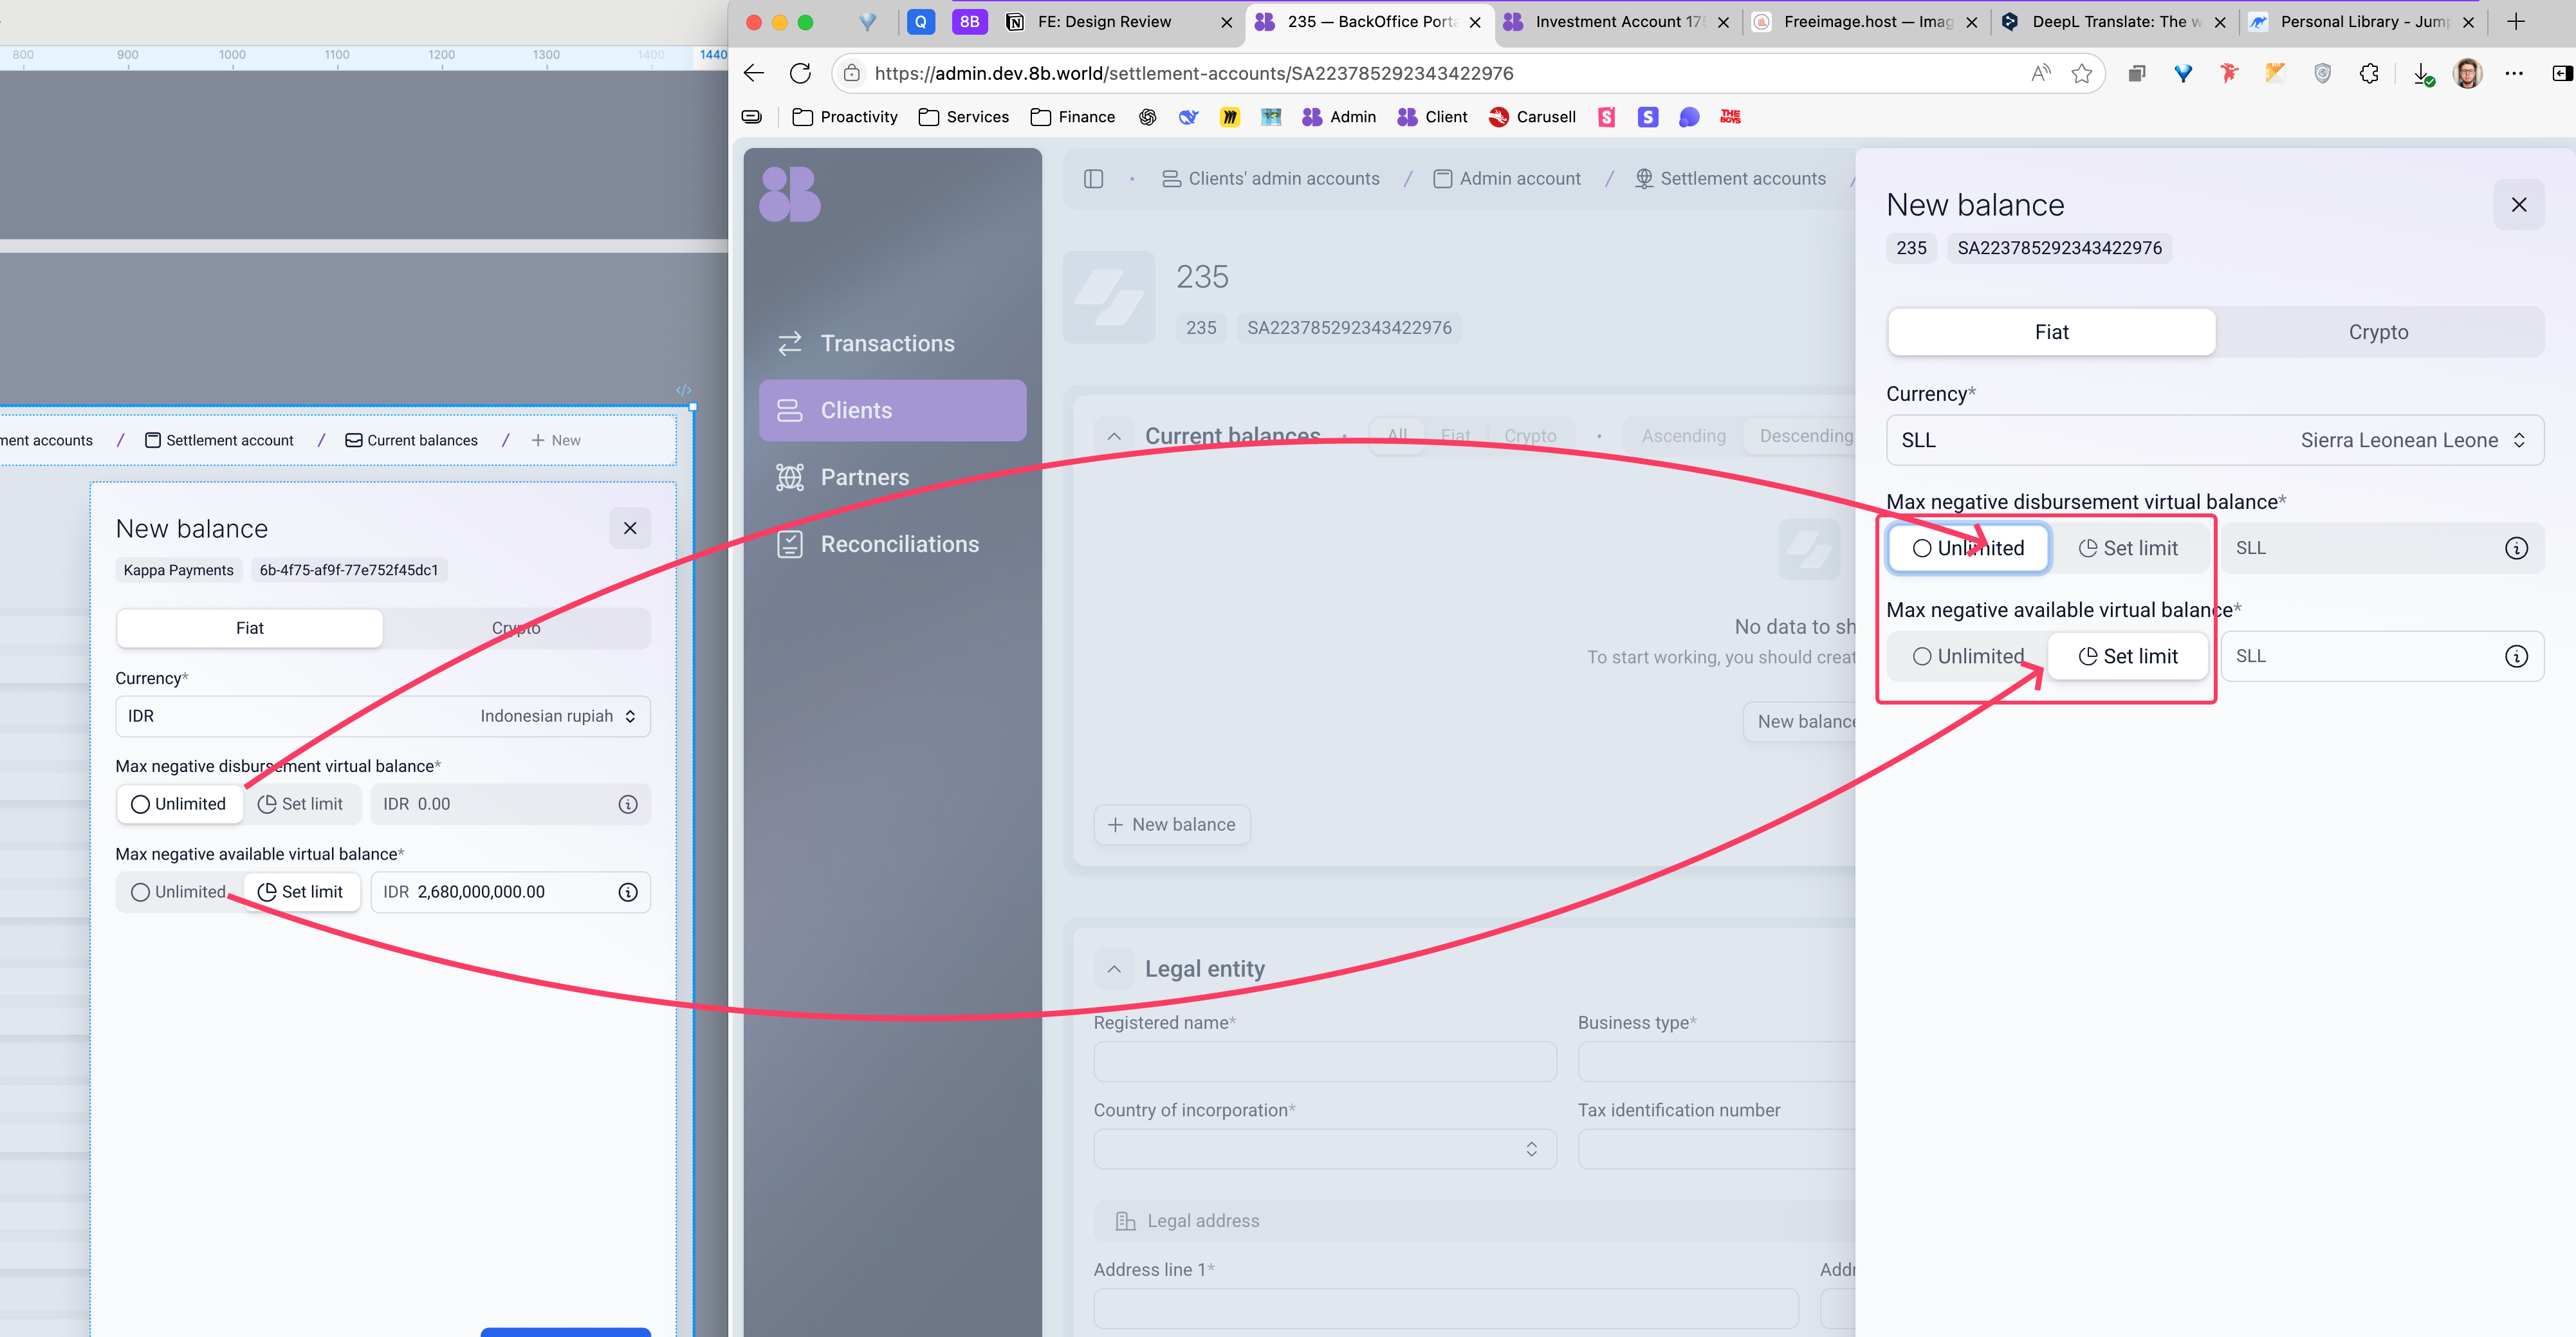
Task: Click the orange ruler extension icon
Action: click(x=2276, y=73)
